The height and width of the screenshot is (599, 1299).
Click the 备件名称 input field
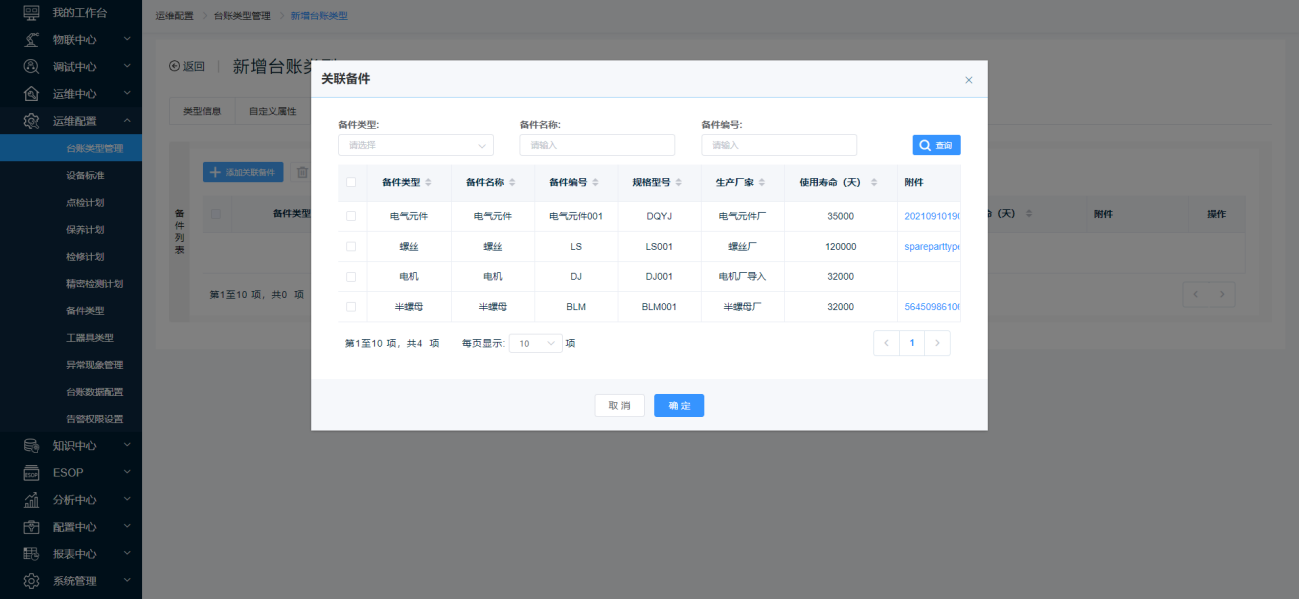pyautogui.click(x=597, y=145)
